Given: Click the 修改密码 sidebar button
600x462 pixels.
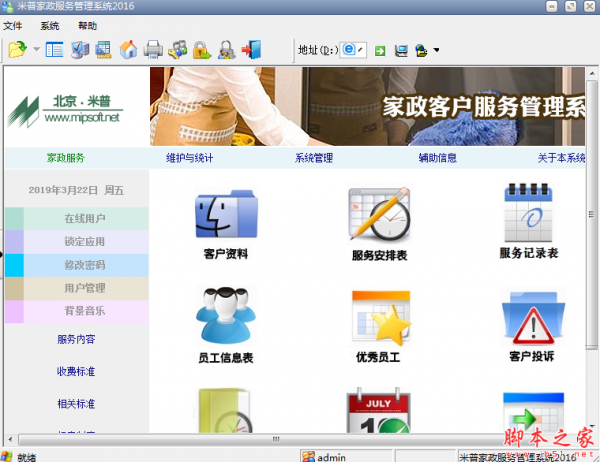Looking at the screenshot, I should pyautogui.click(x=77, y=265).
